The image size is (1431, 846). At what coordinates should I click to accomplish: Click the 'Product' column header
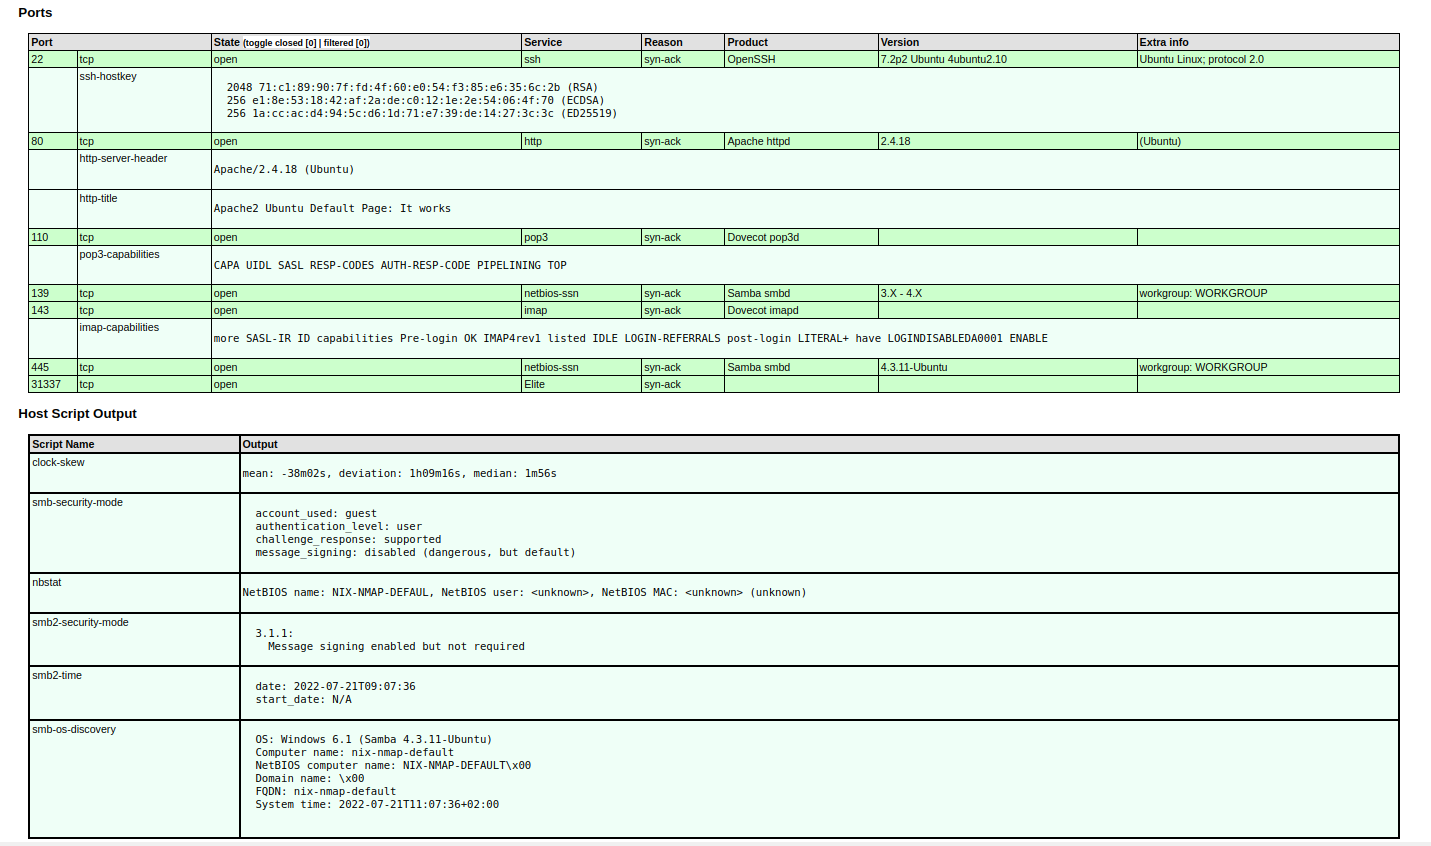801,42
